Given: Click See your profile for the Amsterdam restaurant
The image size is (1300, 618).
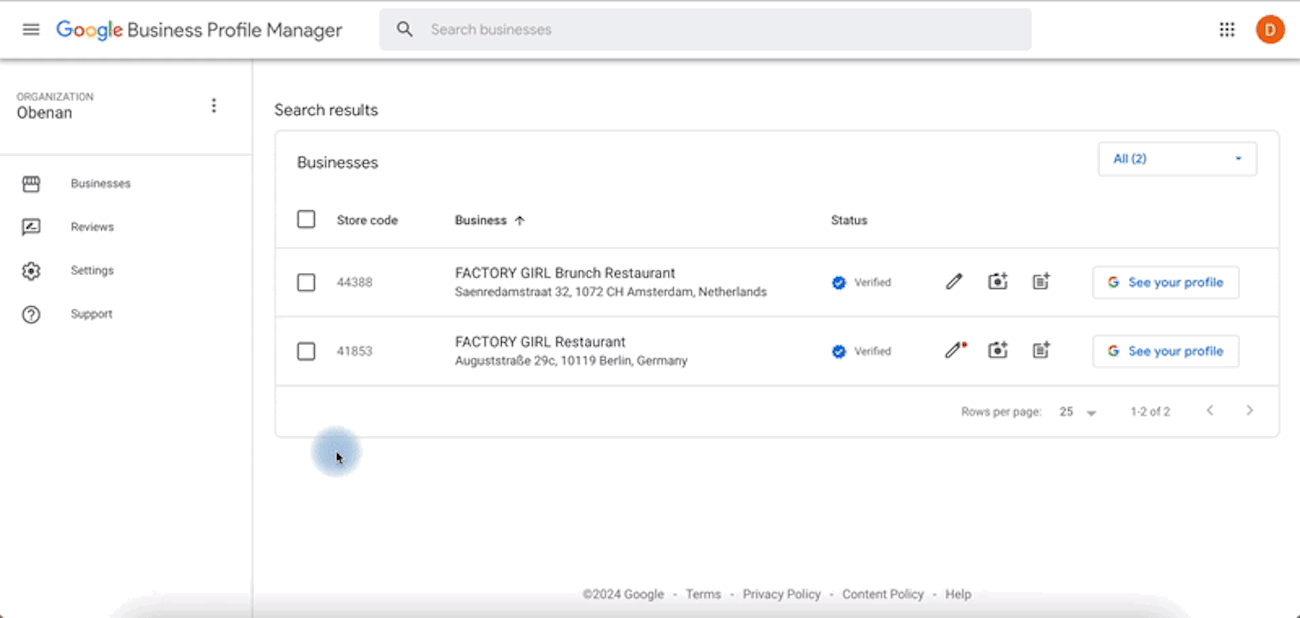Looking at the screenshot, I should pyautogui.click(x=1165, y=283).
